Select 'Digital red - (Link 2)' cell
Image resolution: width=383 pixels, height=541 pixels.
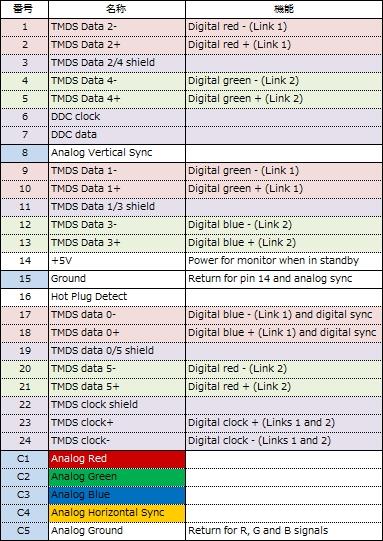(284, 369)
